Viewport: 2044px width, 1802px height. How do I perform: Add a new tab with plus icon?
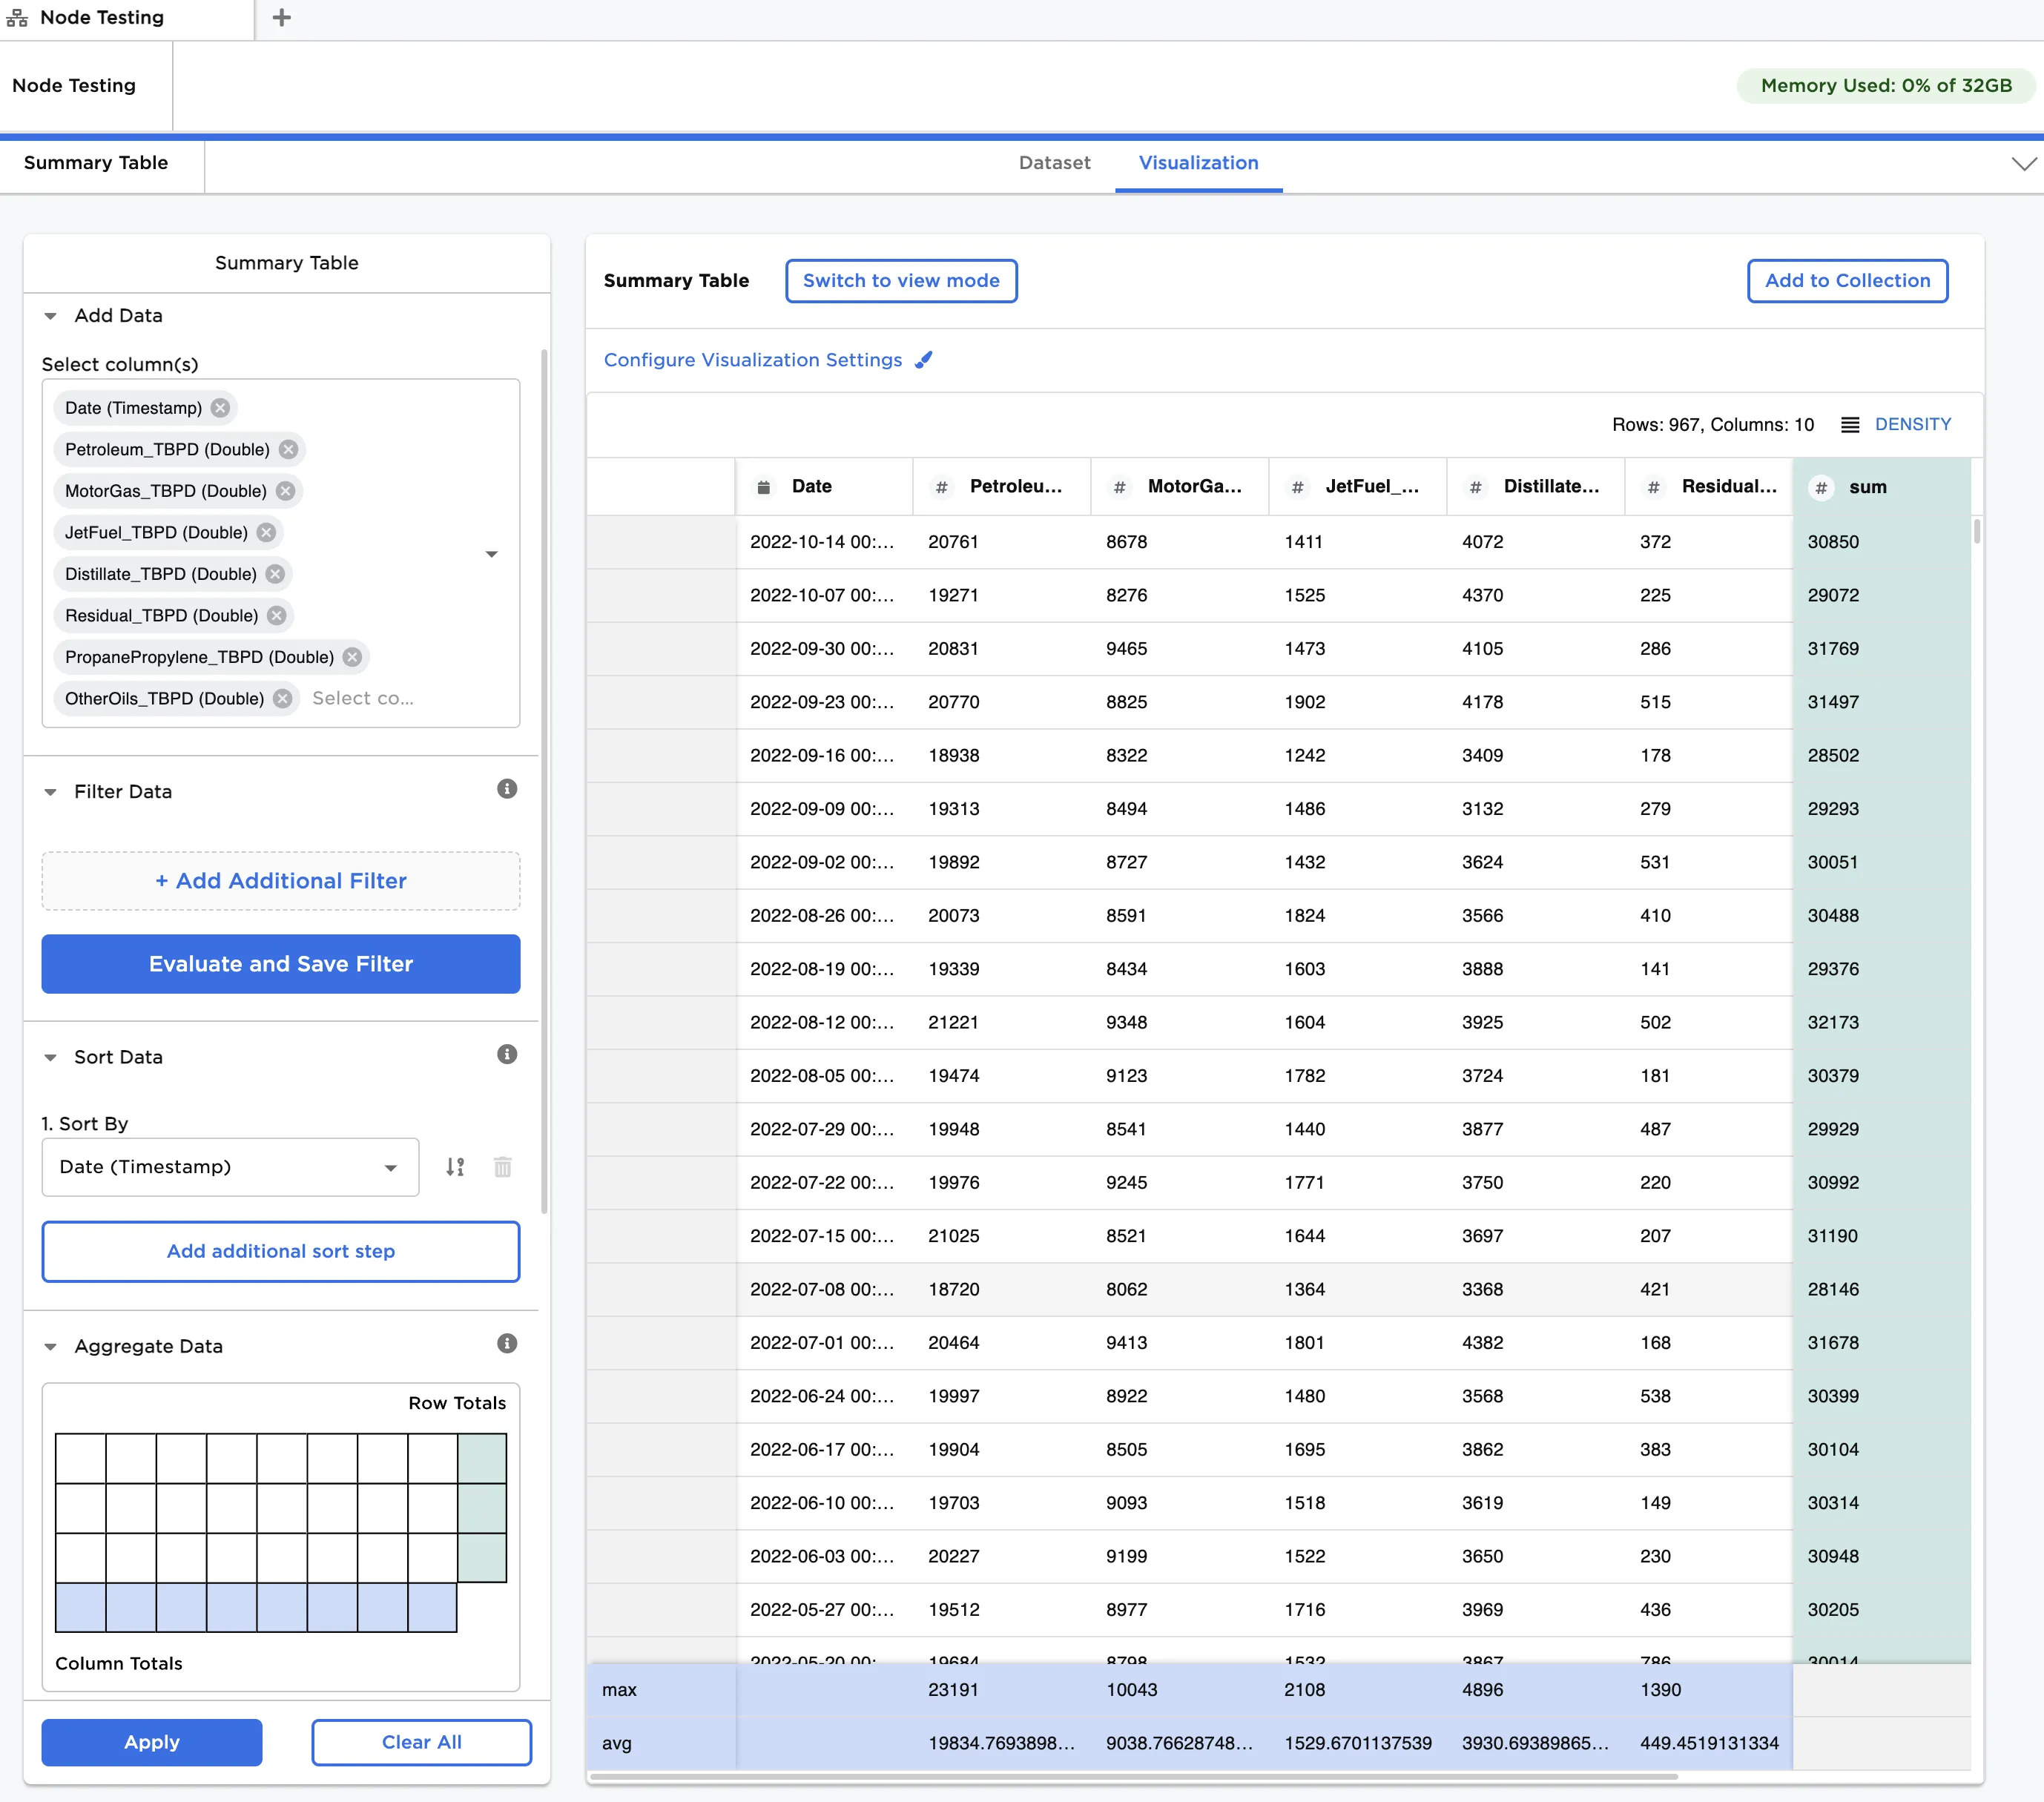(282, 18)
